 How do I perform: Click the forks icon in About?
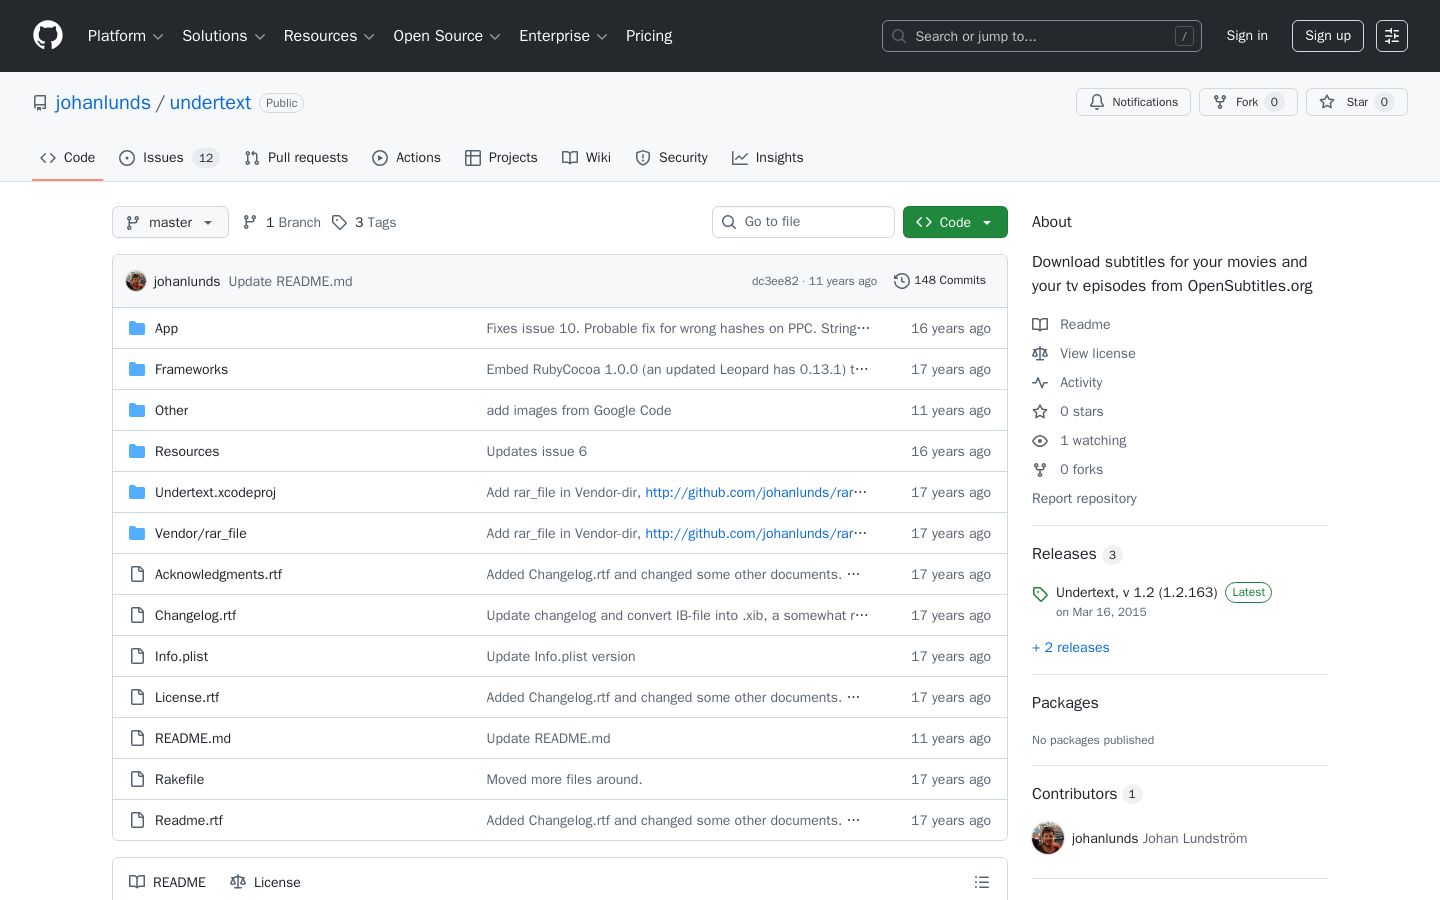(x=1040, y=470)
